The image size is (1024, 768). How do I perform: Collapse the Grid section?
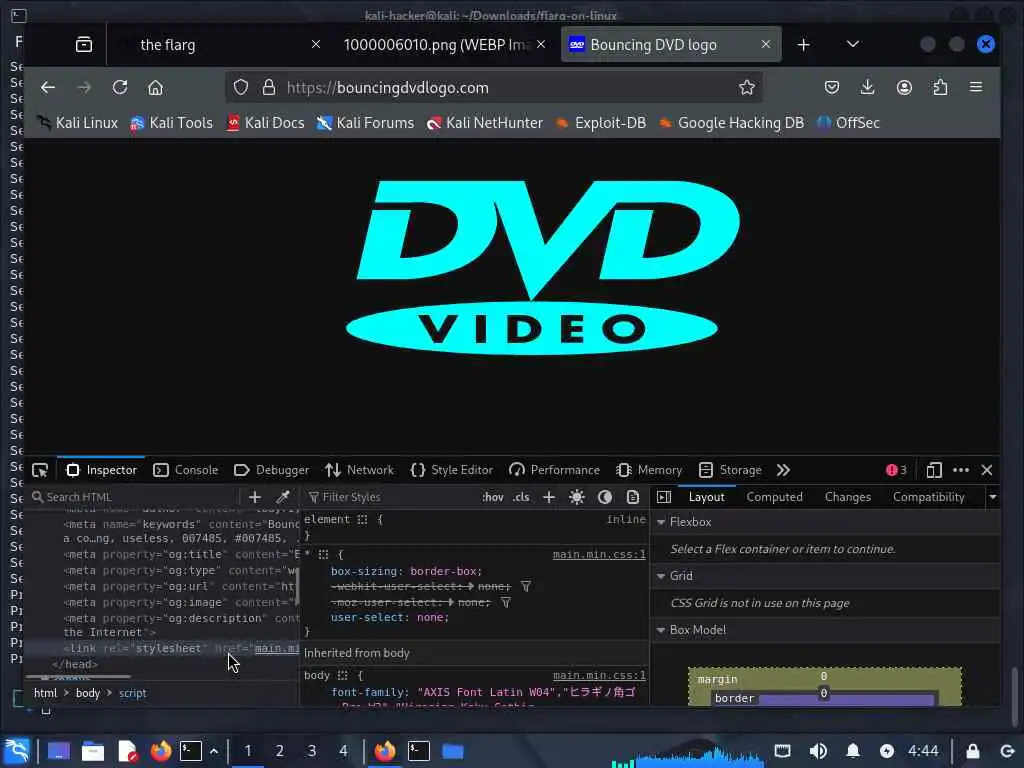point(661,576)
